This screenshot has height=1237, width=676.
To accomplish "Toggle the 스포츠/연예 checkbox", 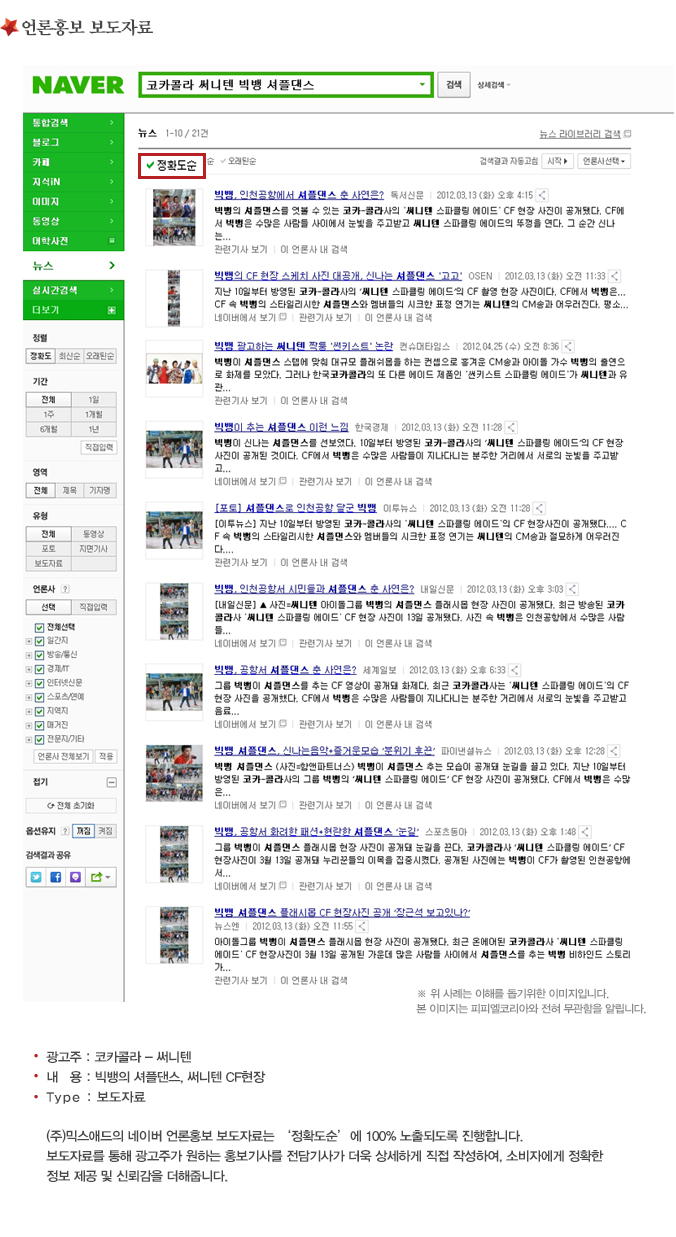I will pyautogui.click(x=40, y=696).
